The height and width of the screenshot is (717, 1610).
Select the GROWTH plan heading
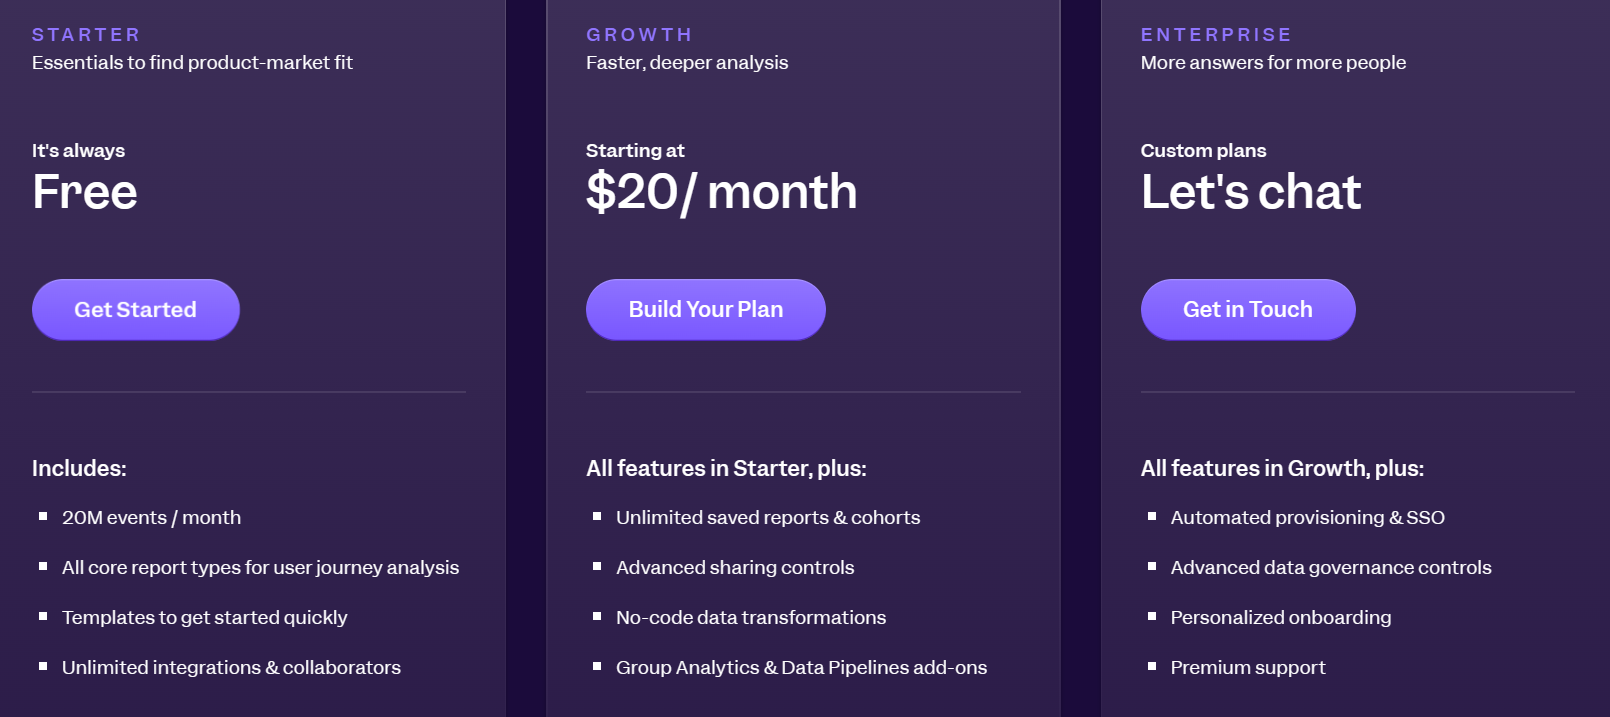(x=639, y=33)
